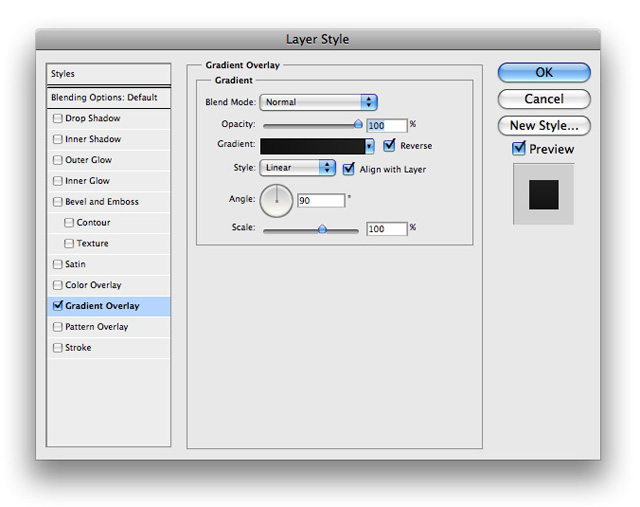Uncheck the Reverse gradient checkbox

(389, 145)
